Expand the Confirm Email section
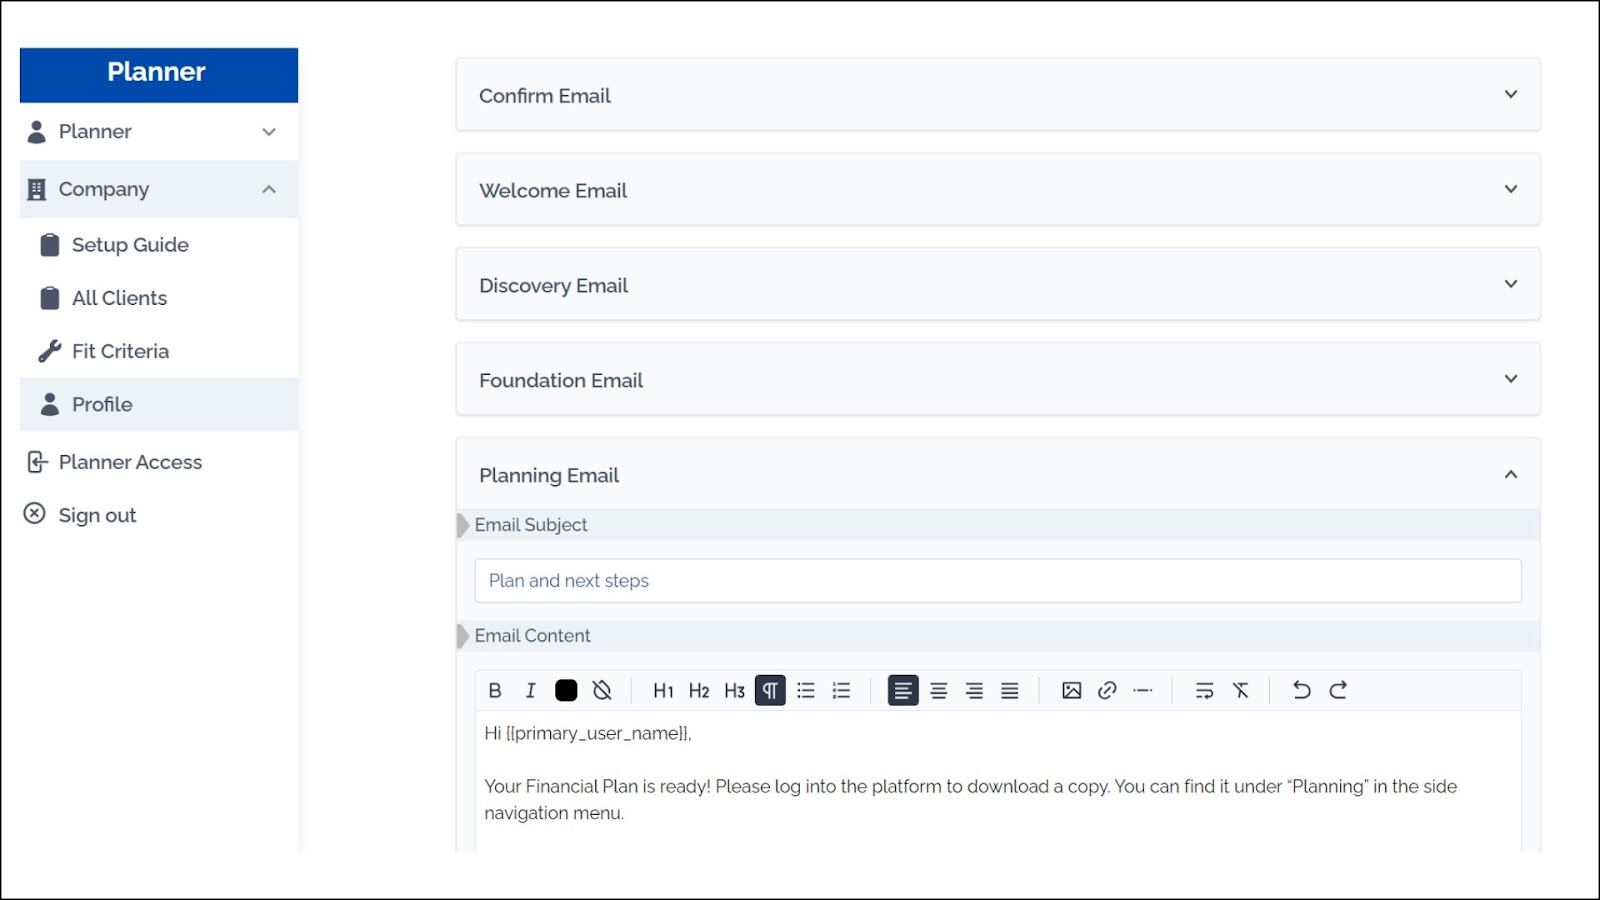This screenshot has width=1600, height=900. click(998, 95)
